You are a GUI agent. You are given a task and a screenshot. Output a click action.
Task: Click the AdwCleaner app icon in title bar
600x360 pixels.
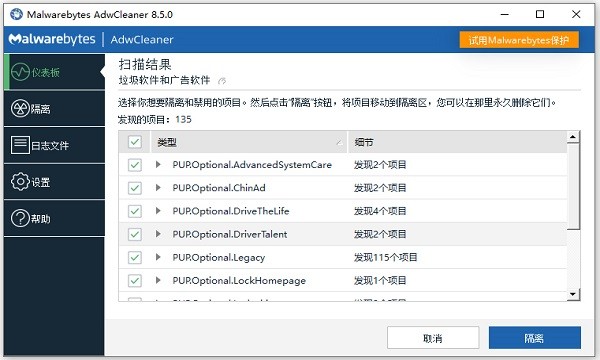pos(16,14)
